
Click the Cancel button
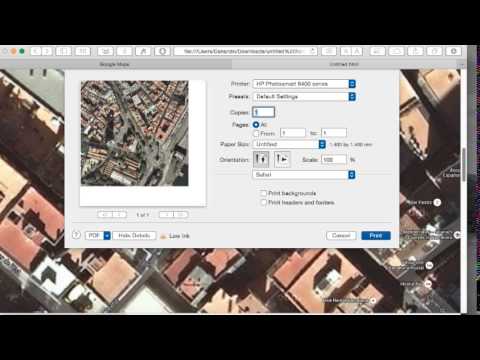(x=341, y=235)
